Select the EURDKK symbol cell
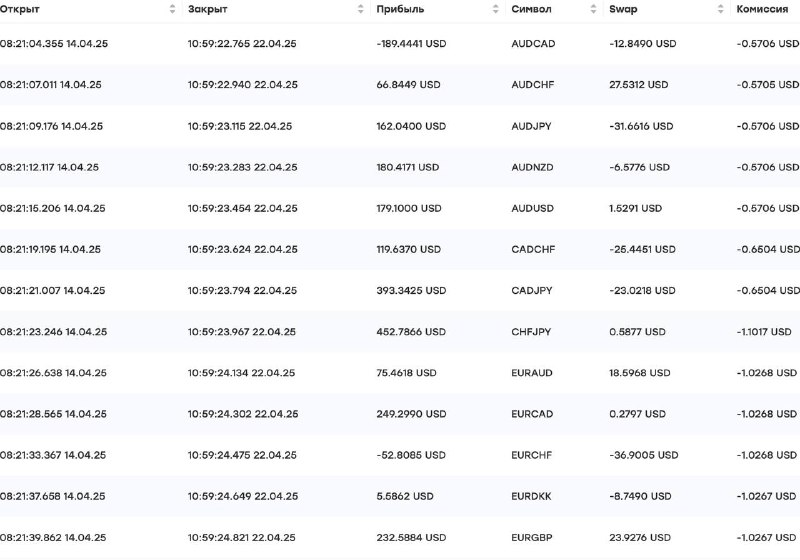Viewport: 800px width, 560px height. pos(531,496)
